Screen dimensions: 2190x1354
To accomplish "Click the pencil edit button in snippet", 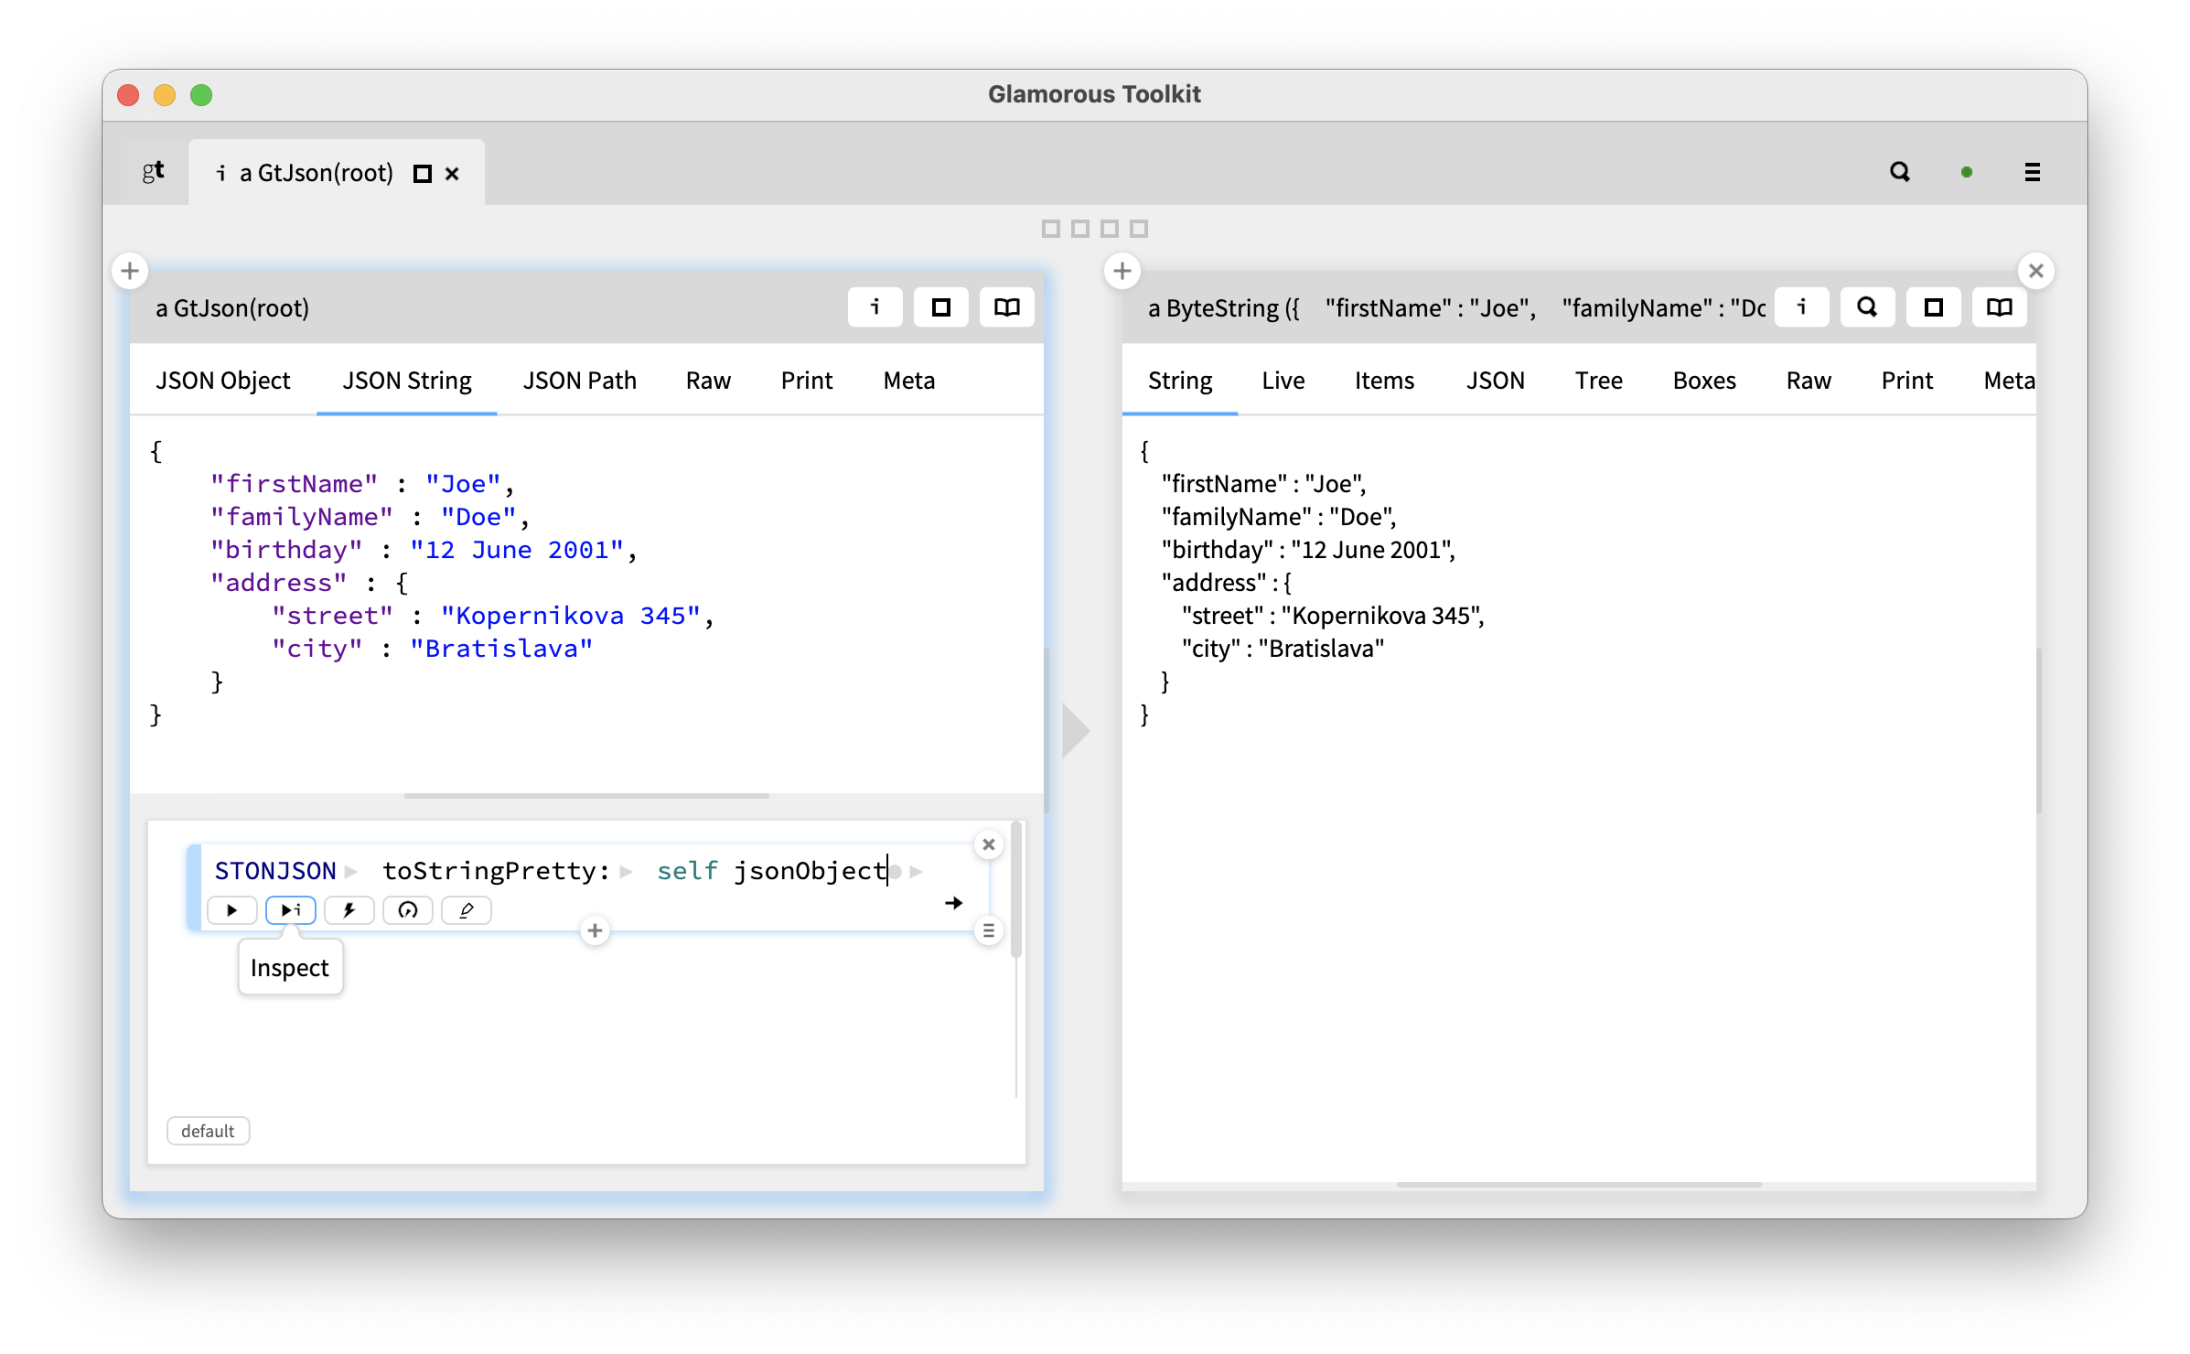I will pyautogui.click(x=466, y=910).
